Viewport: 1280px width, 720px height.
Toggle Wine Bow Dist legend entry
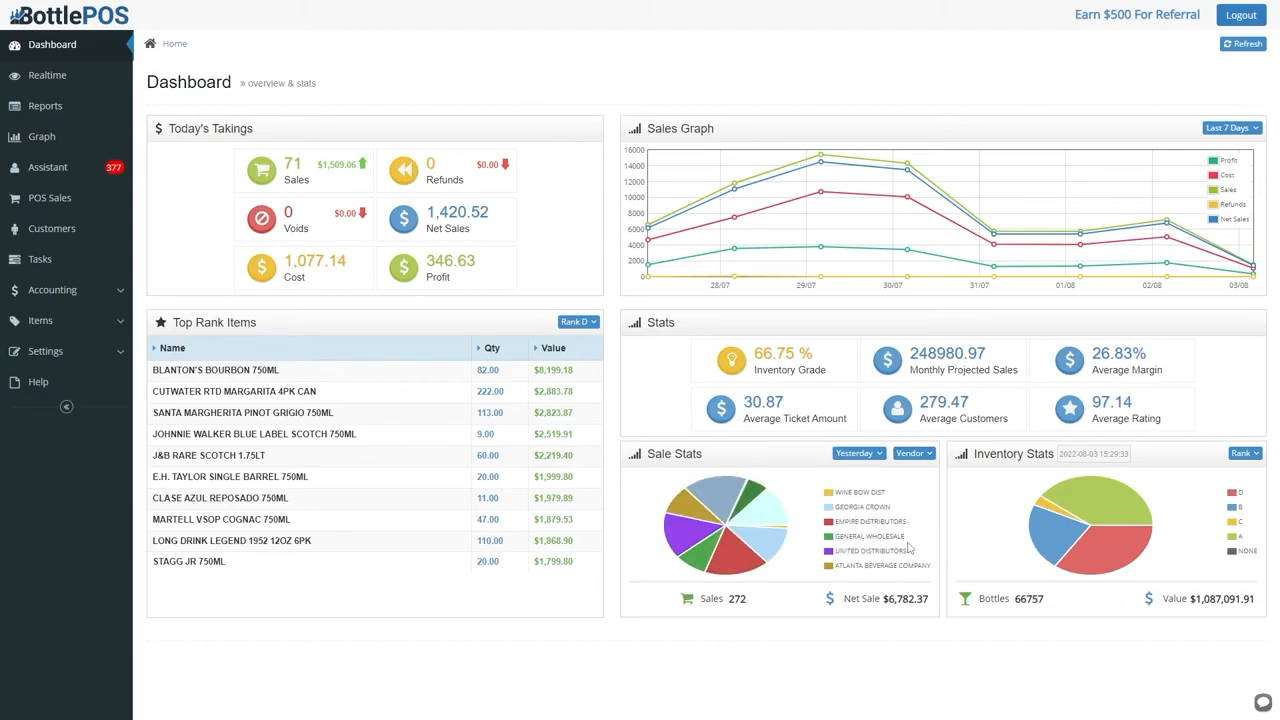(855, 492)
